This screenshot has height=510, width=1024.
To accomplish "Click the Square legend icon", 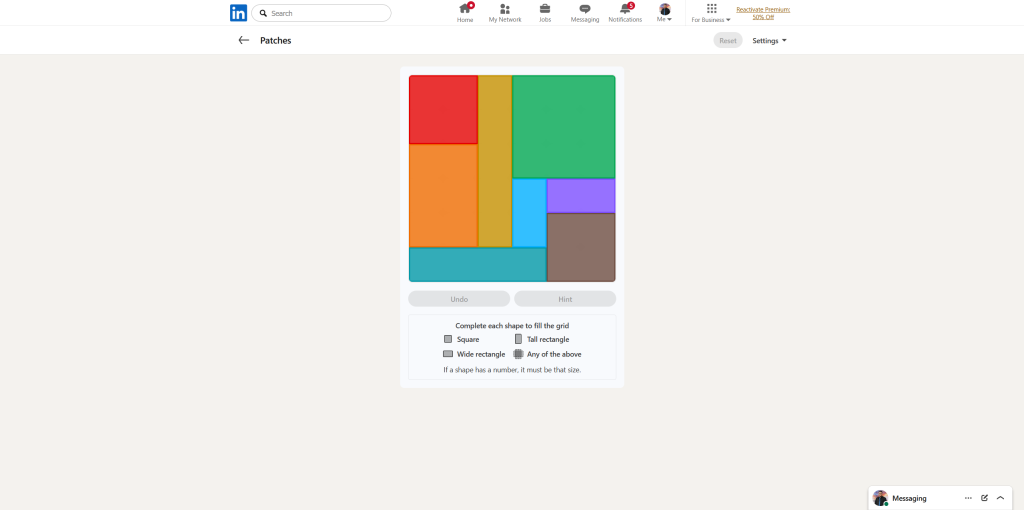I will (x=448, y=339).
